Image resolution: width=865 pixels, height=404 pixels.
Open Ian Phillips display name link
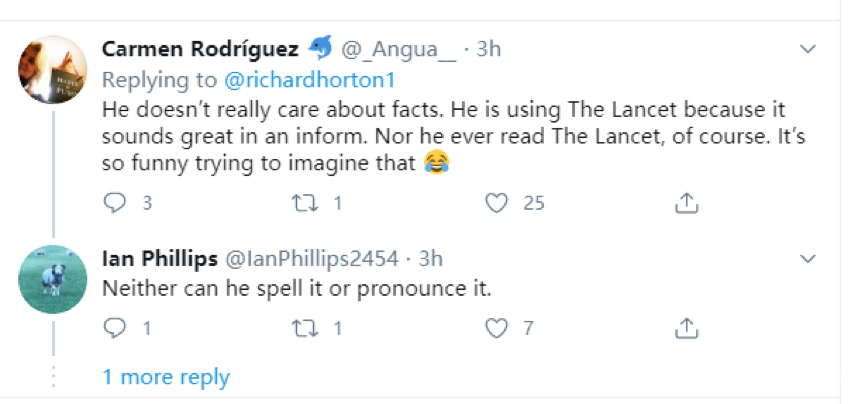click(x=162, y=260)
